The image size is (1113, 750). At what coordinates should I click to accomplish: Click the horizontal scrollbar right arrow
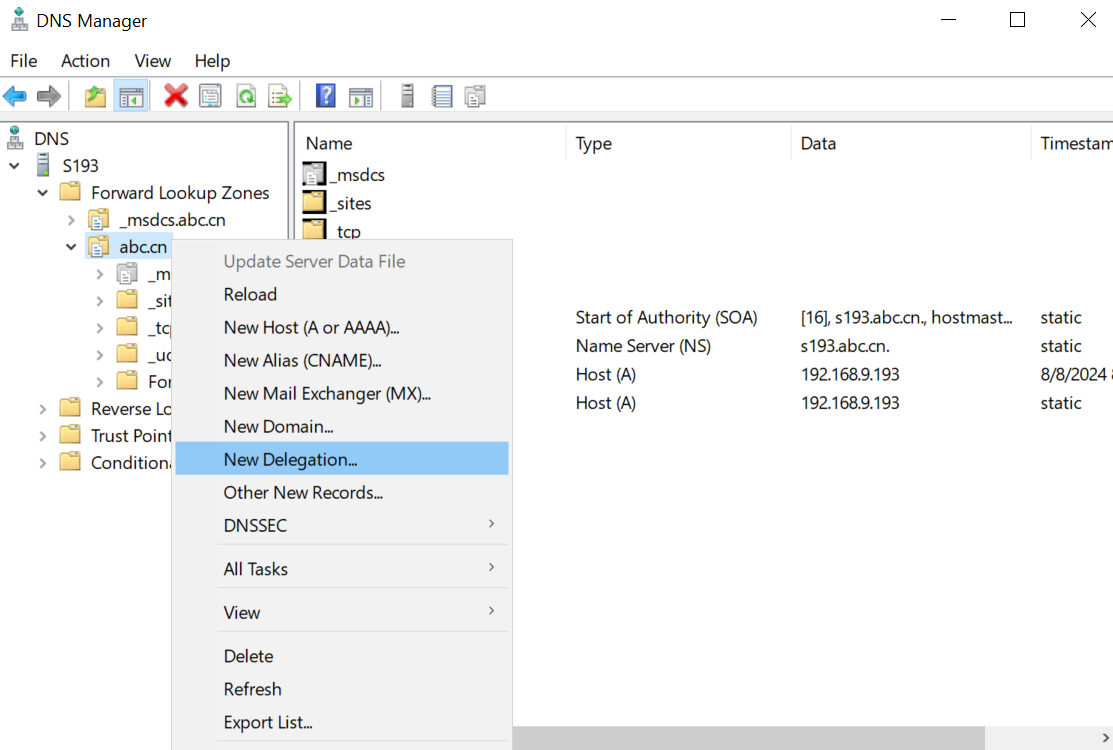tap(1104, 738)
